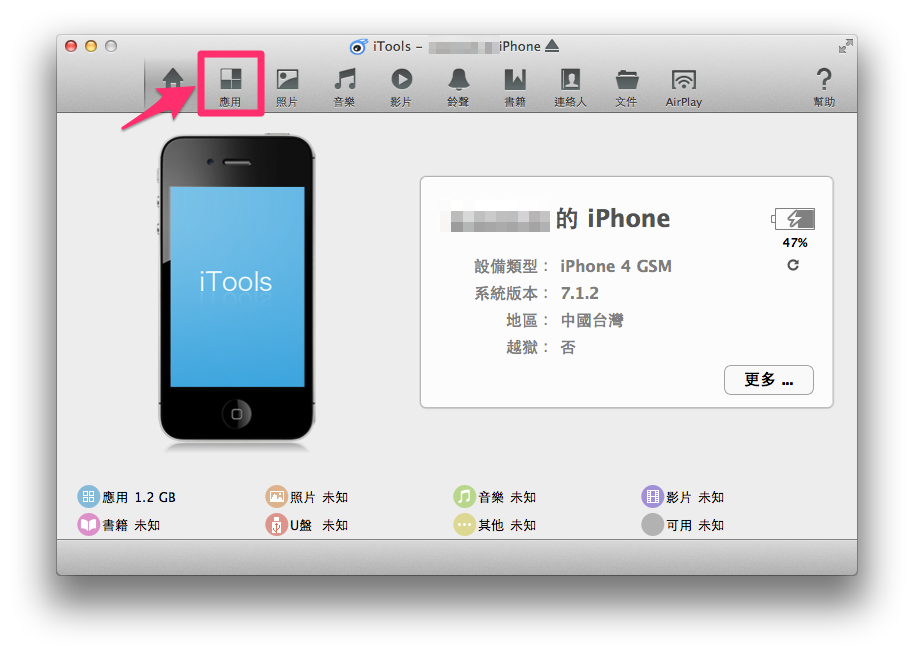The width and height of the screenshot is (914, 654).
Task: Click the 書籍 未知 storage icon
Action: coord(88,525)
